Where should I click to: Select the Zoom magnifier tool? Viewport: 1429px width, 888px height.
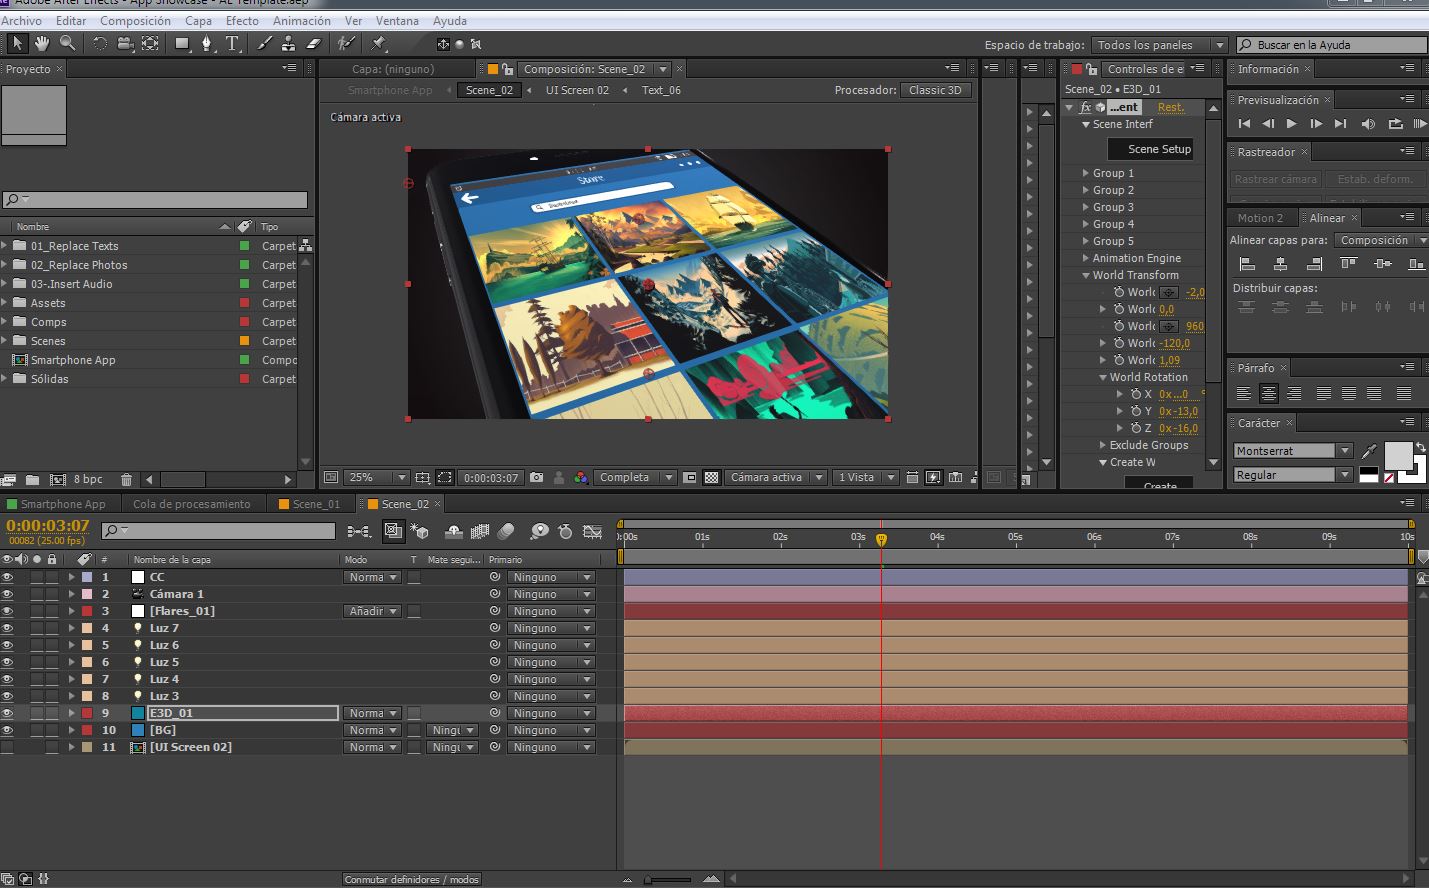(x=67, y=43)
